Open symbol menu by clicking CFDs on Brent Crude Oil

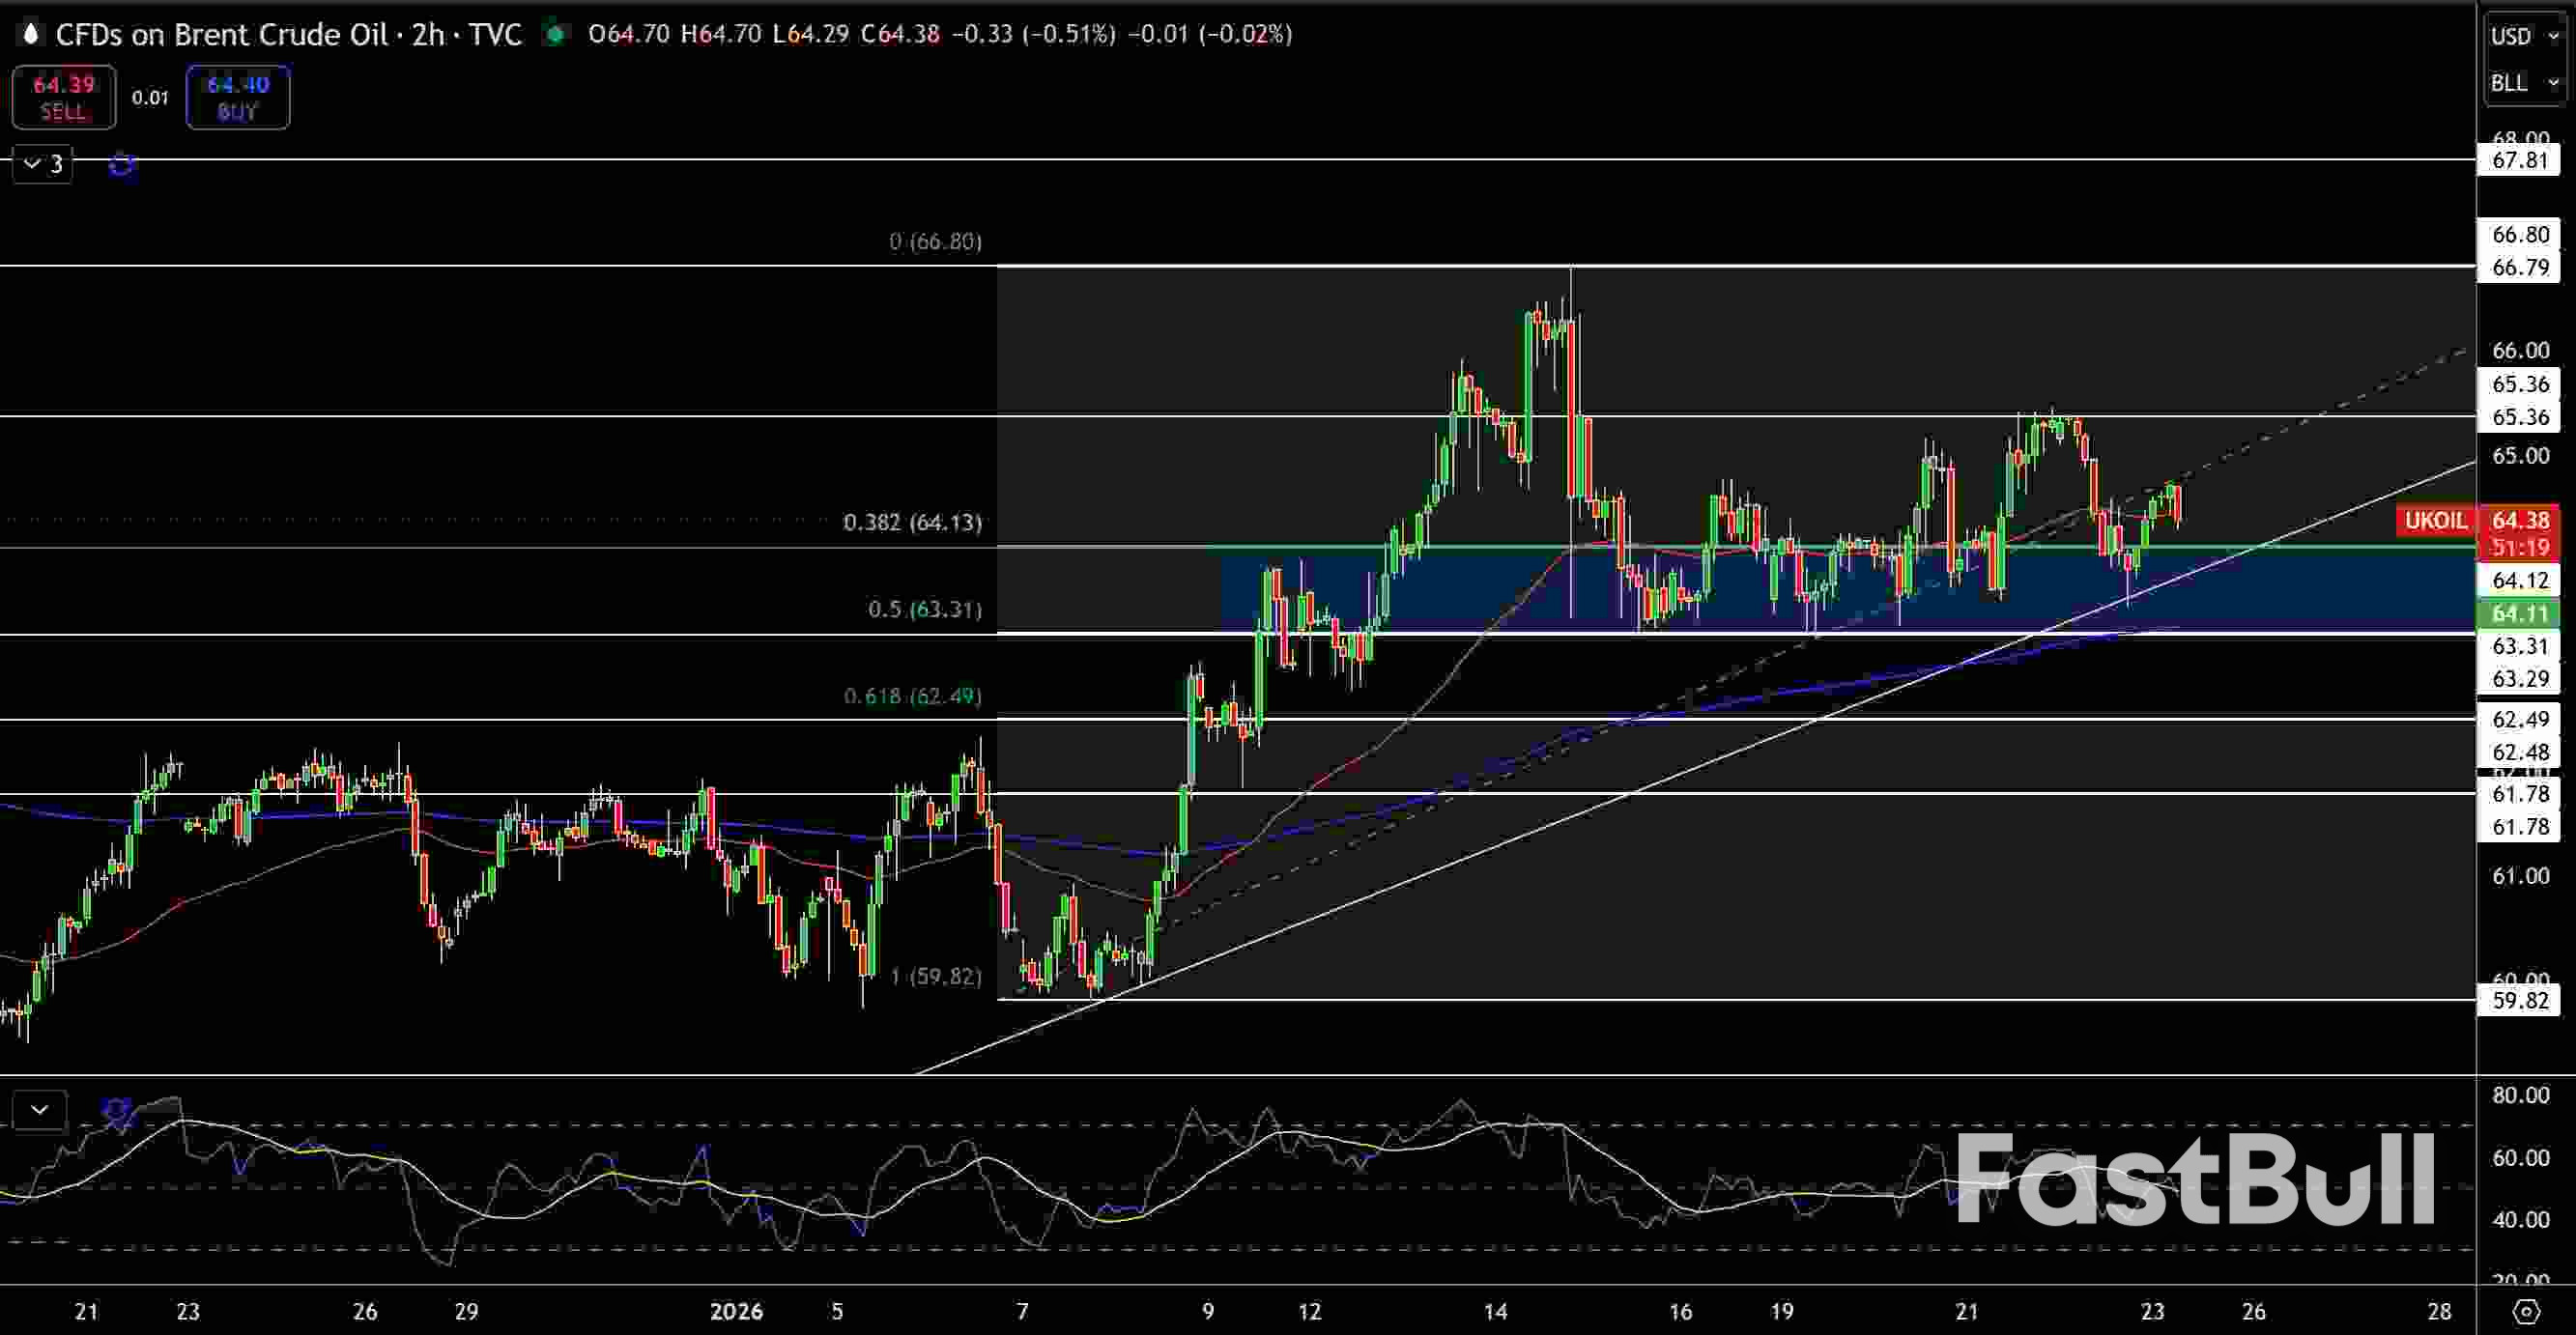click(x=222, y=33)
